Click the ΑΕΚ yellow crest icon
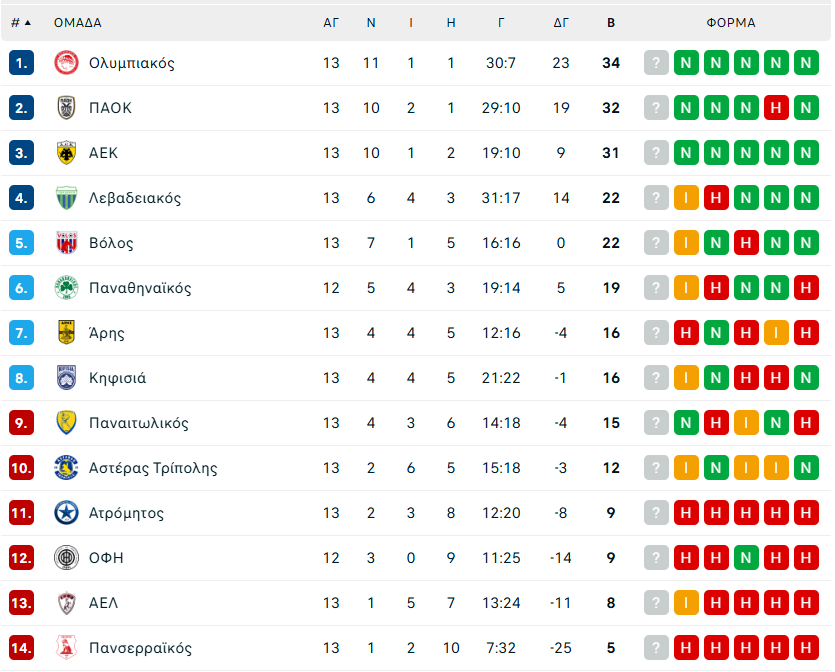Viewport: 835px width, 672px height. (67, 153)
